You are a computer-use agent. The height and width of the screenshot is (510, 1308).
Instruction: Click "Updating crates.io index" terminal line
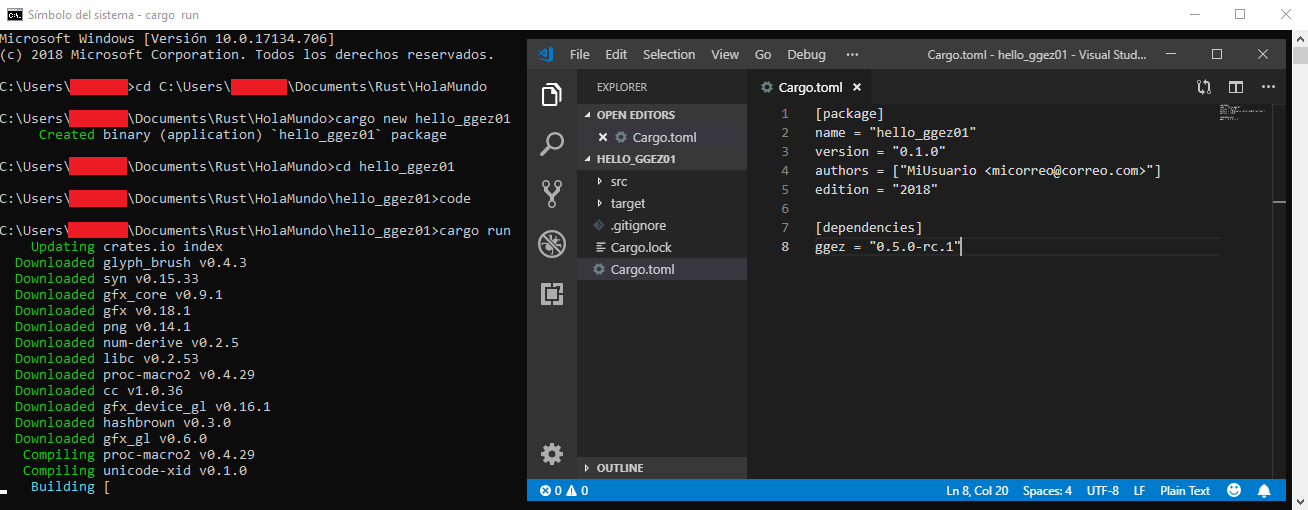click(126, 246)
